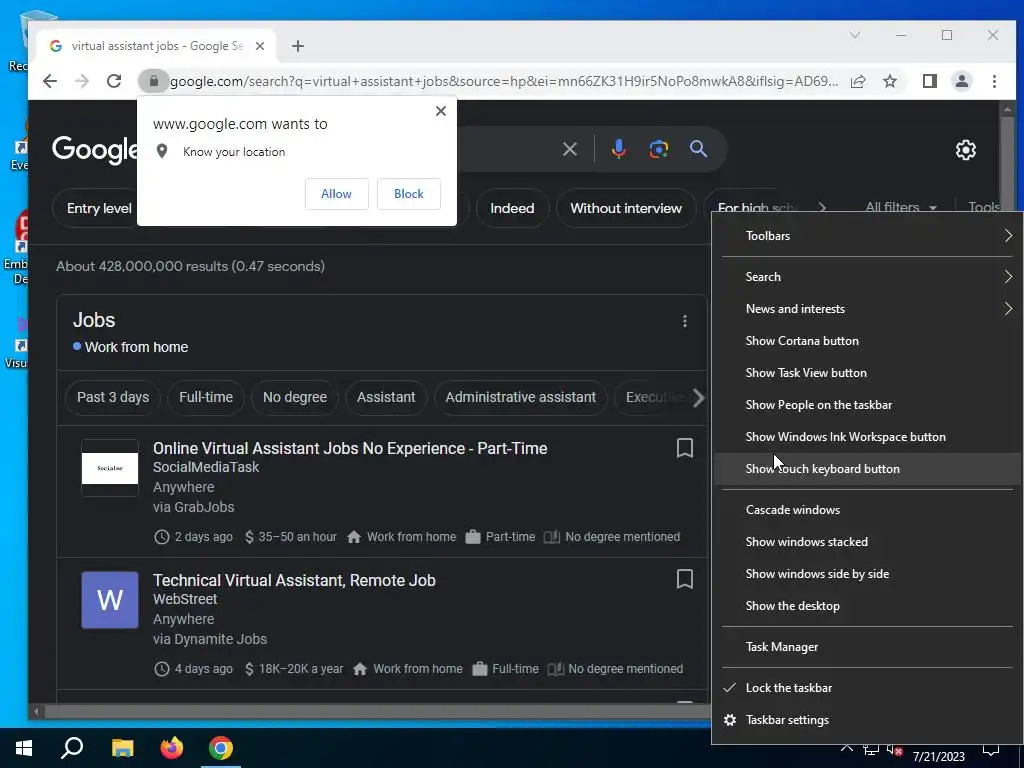Select the Indeed search chip
Viewport: 1024px width, 768px height.
point(512,208)
